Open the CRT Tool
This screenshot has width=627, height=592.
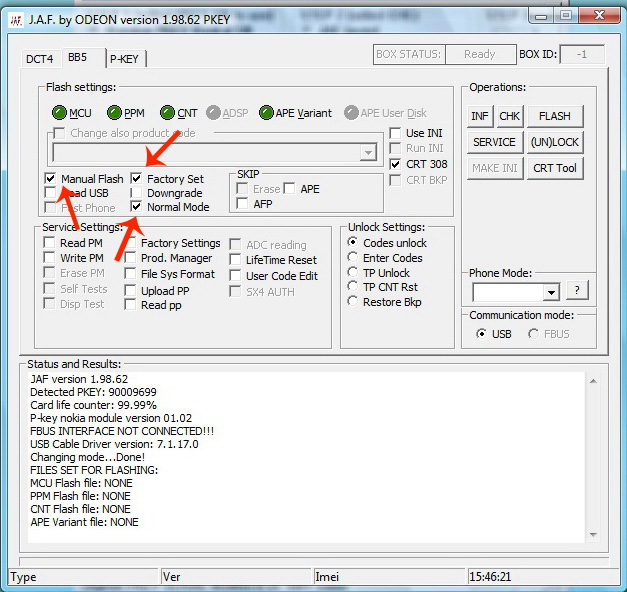555,168
